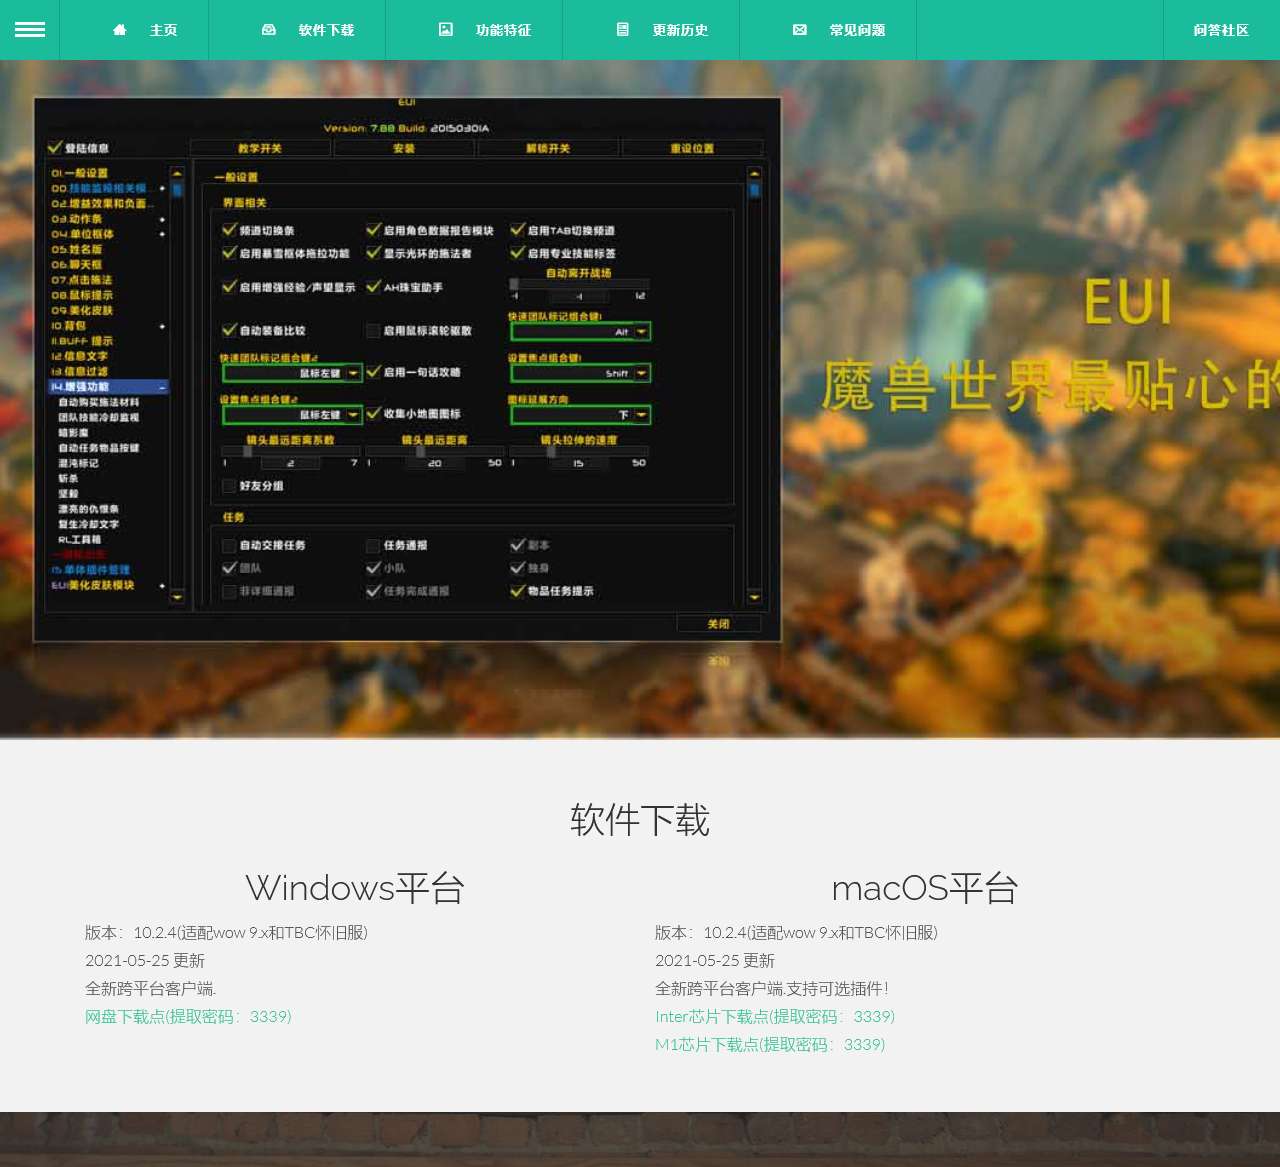Click the left list scroll-down arrow
Image resolution: width=1280 pixels, height=1167 pixels.
(x=177, y=597)
